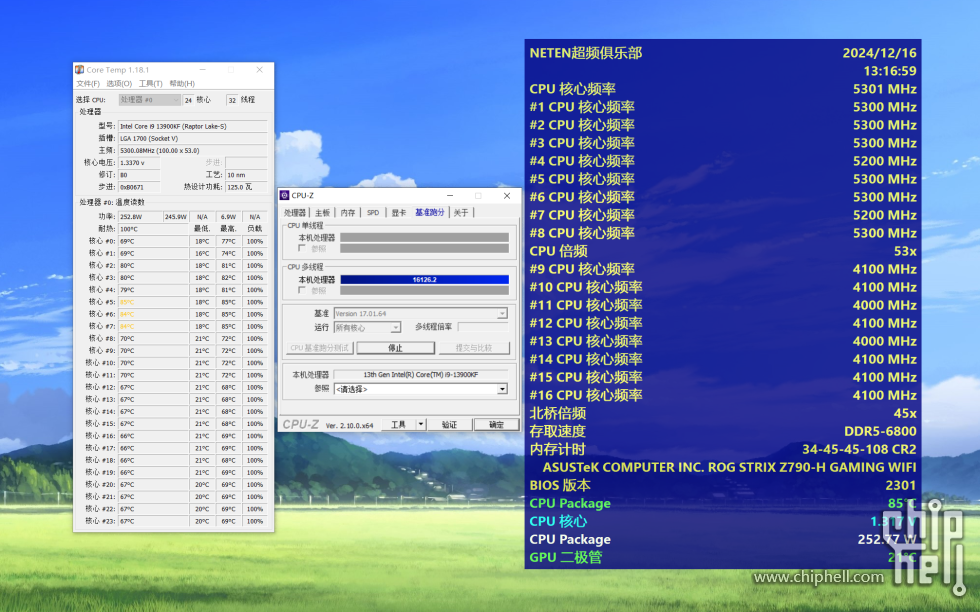Minimize the CPU-Z window
The width and height of the screenshot is (980, 612).
click(x=450, y=196)
